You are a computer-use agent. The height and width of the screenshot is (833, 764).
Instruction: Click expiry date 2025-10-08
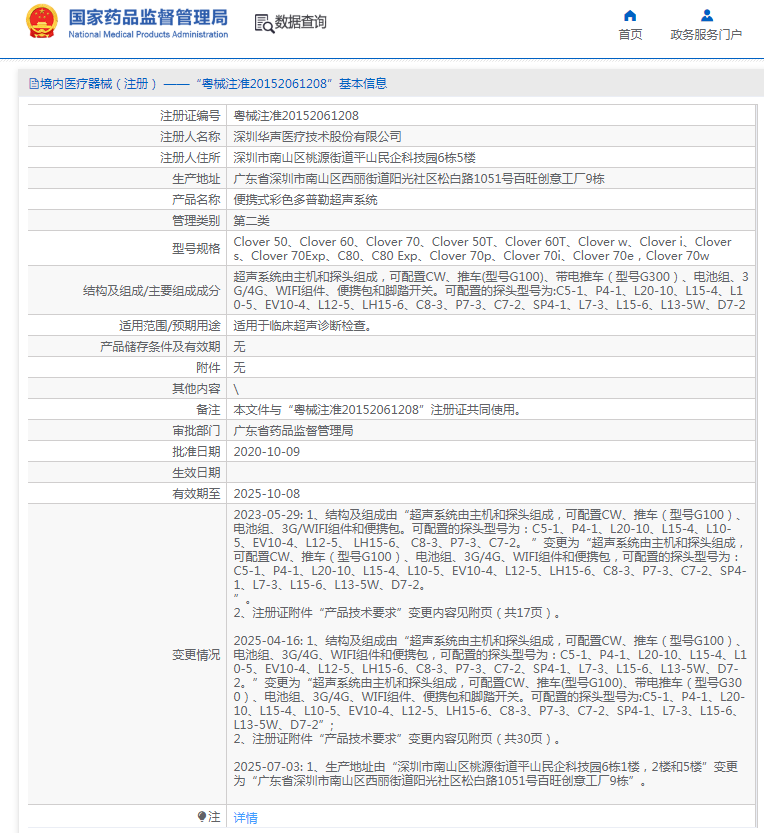pyautogui.click(x=267, y=494)
